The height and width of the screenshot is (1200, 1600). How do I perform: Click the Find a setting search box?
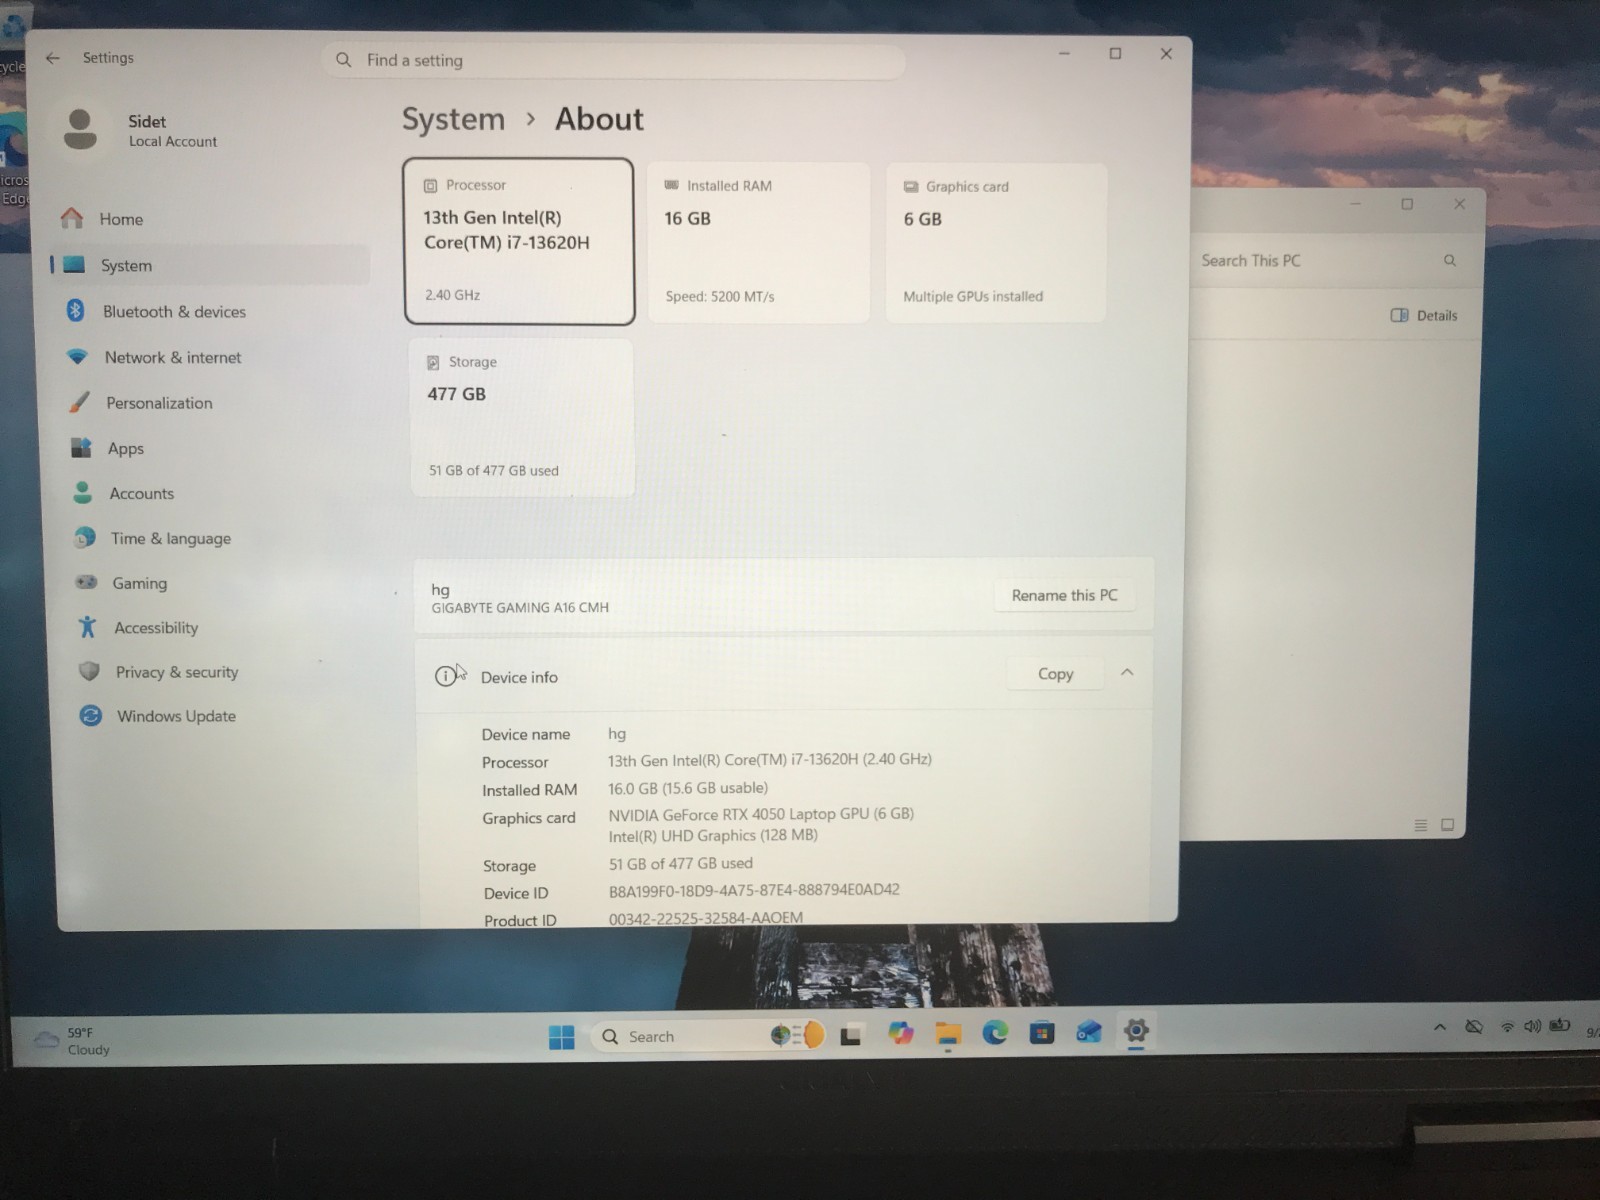point(614,60)
